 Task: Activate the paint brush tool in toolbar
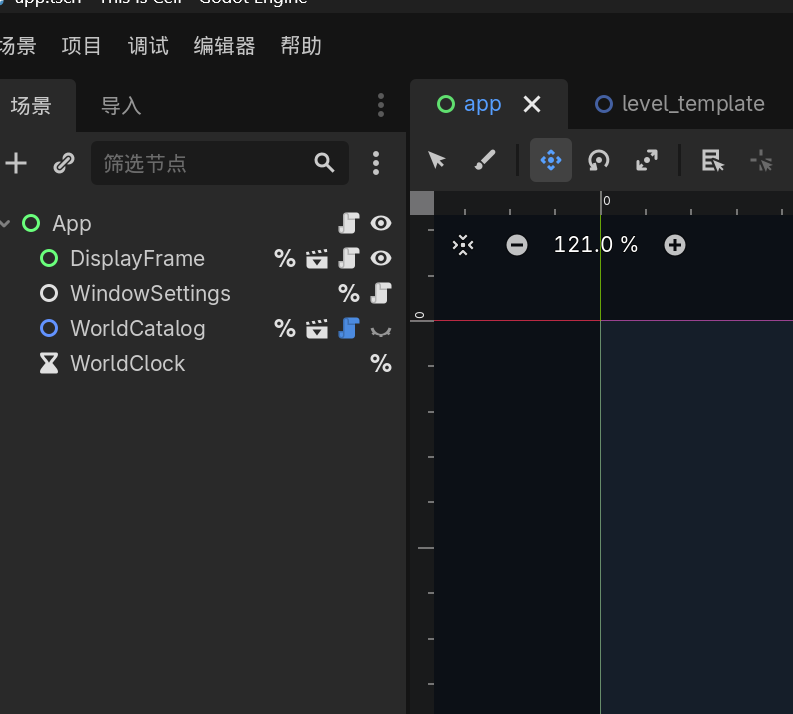tap(484, 160)
